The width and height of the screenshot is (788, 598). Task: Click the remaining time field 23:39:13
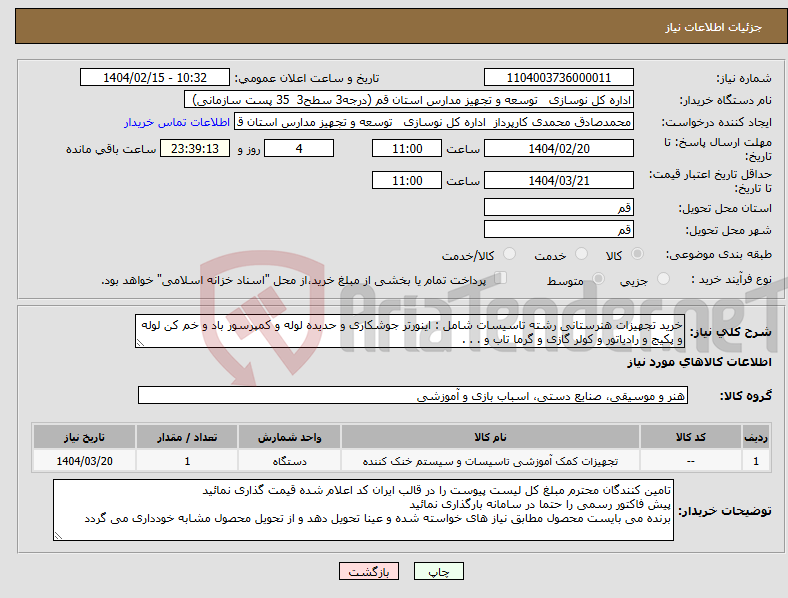click(195, 148)
